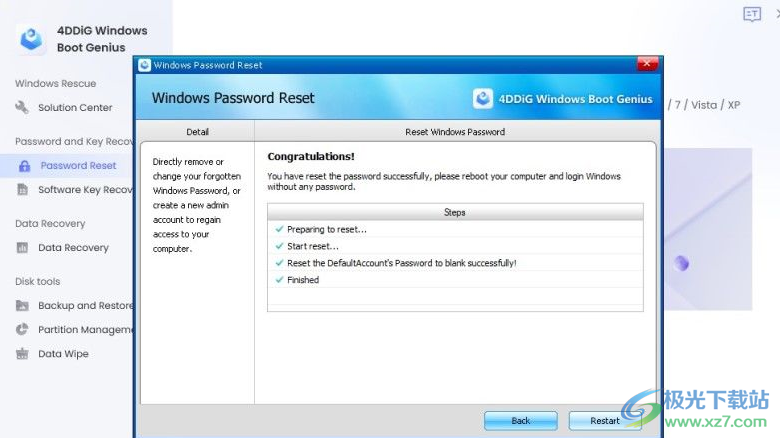The image size is (780, 438).
Task: Click the Password Reset lock icon
Action: point(24,166)
